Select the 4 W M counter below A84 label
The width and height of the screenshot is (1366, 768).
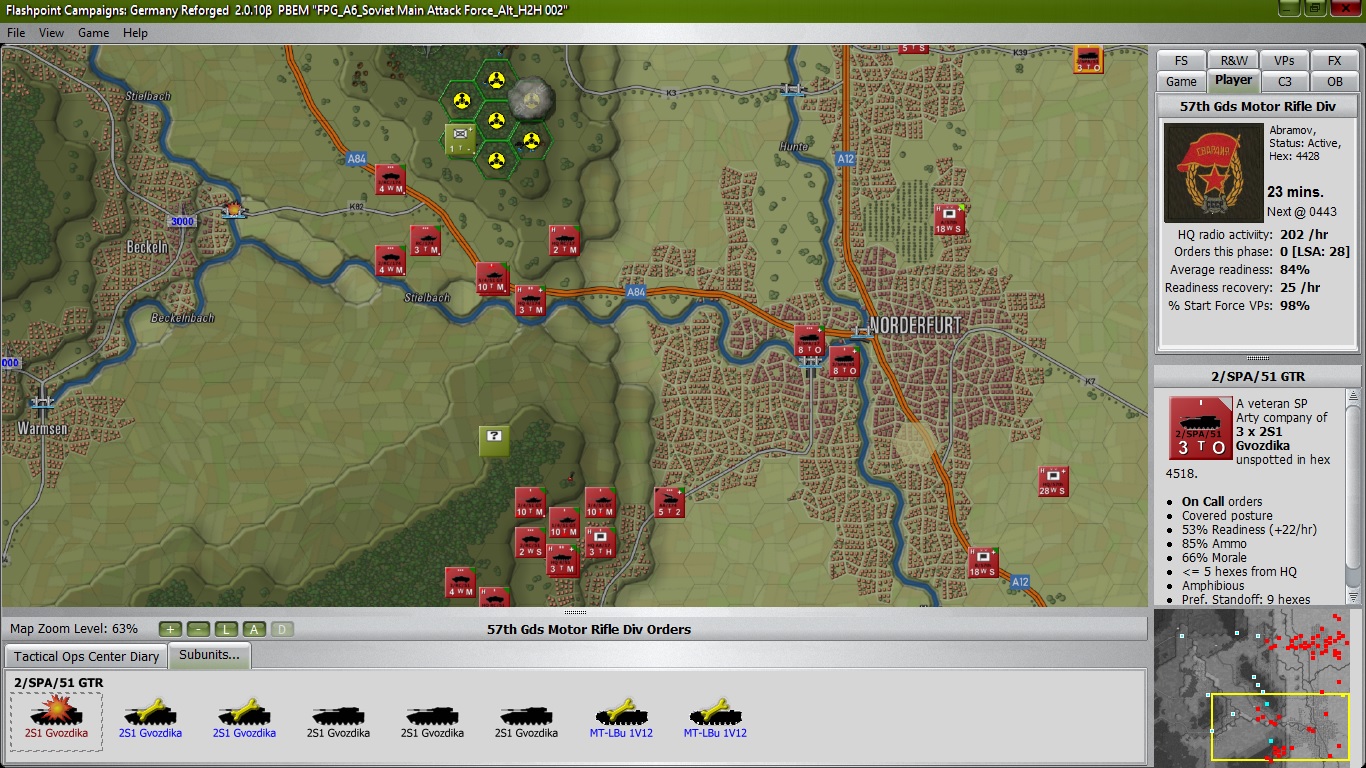[390, 180]
